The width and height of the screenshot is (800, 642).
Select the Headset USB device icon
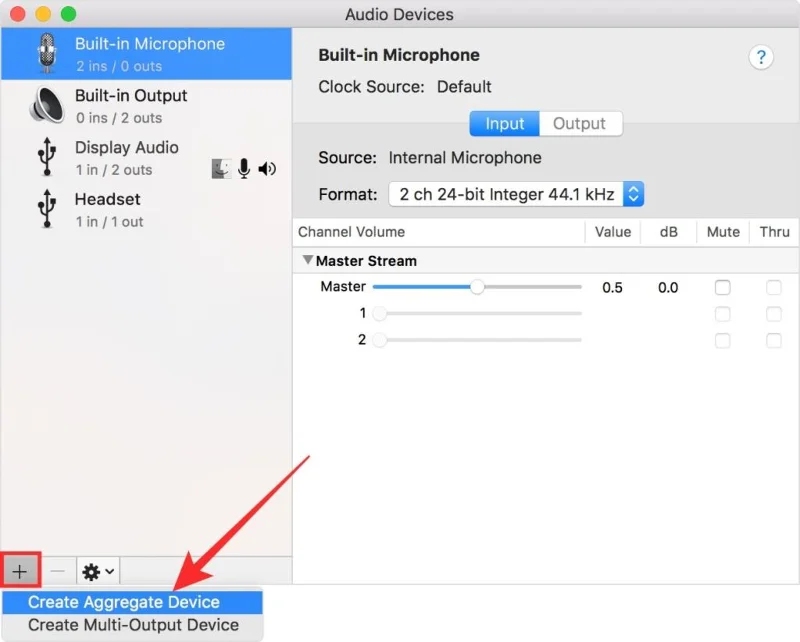click(46, 210)
